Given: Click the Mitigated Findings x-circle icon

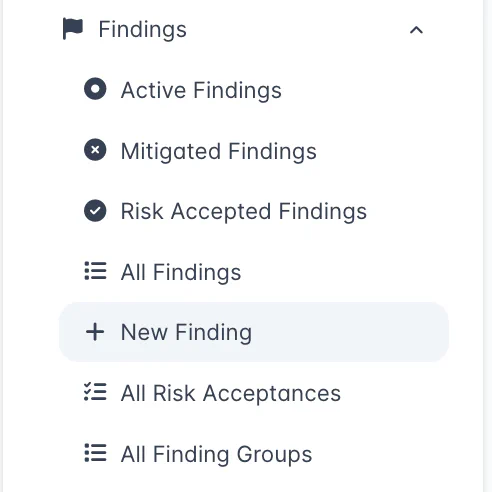Looking at the screenshot, I should [x=95, y=150].
